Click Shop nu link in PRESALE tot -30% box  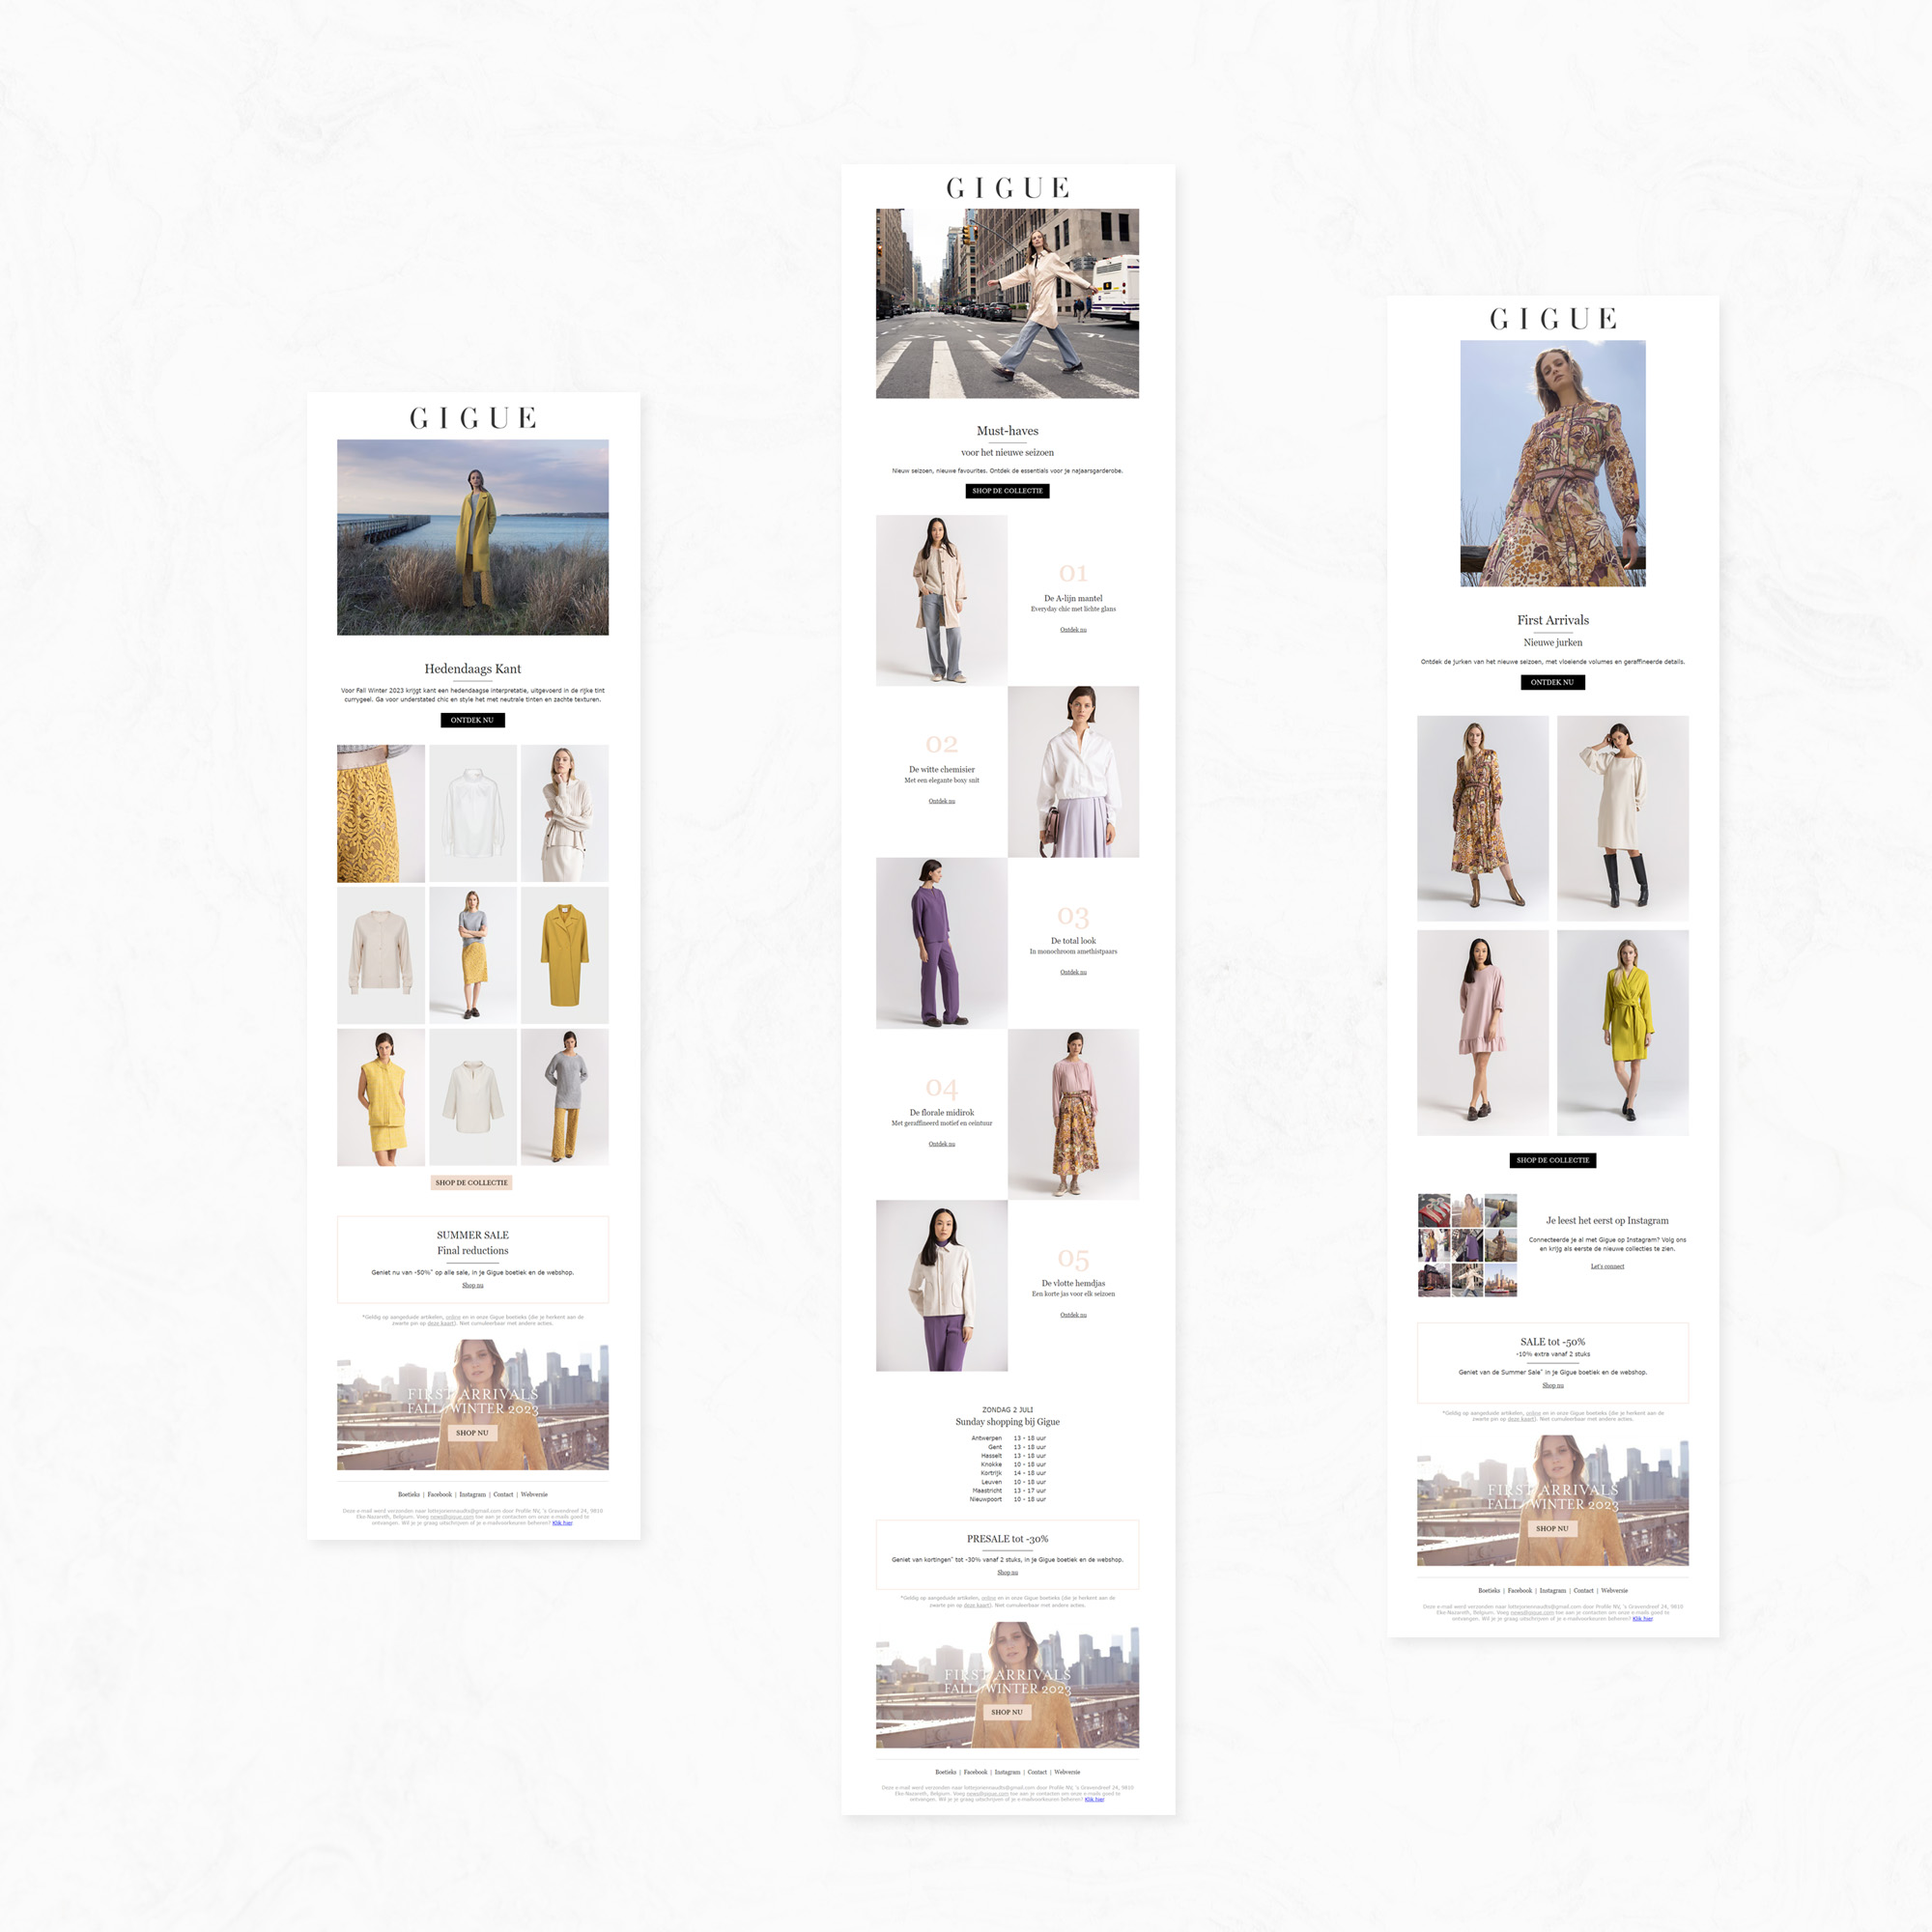tap(1007, 1572)
